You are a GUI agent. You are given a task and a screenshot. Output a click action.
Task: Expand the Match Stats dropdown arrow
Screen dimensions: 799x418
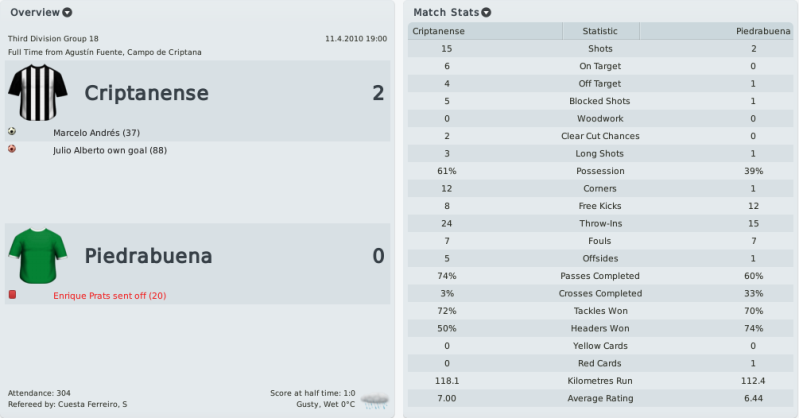(486, 13)
